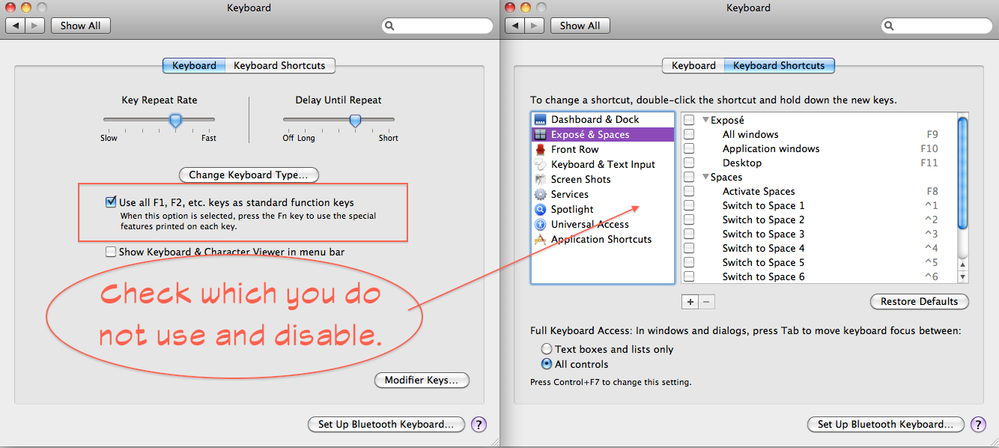Open Keyboard tab in left window
The width and height of the screenshot is (999, 448).
(194, 66)
